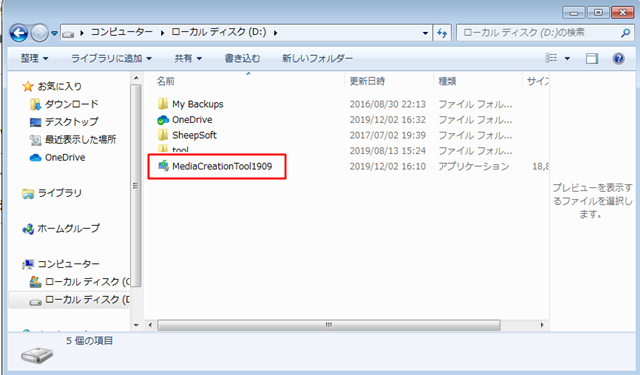Expand arrow after ローカル ディスク (D:) breadcrumb
Viewport: 640px width, 375px height.
276,33
